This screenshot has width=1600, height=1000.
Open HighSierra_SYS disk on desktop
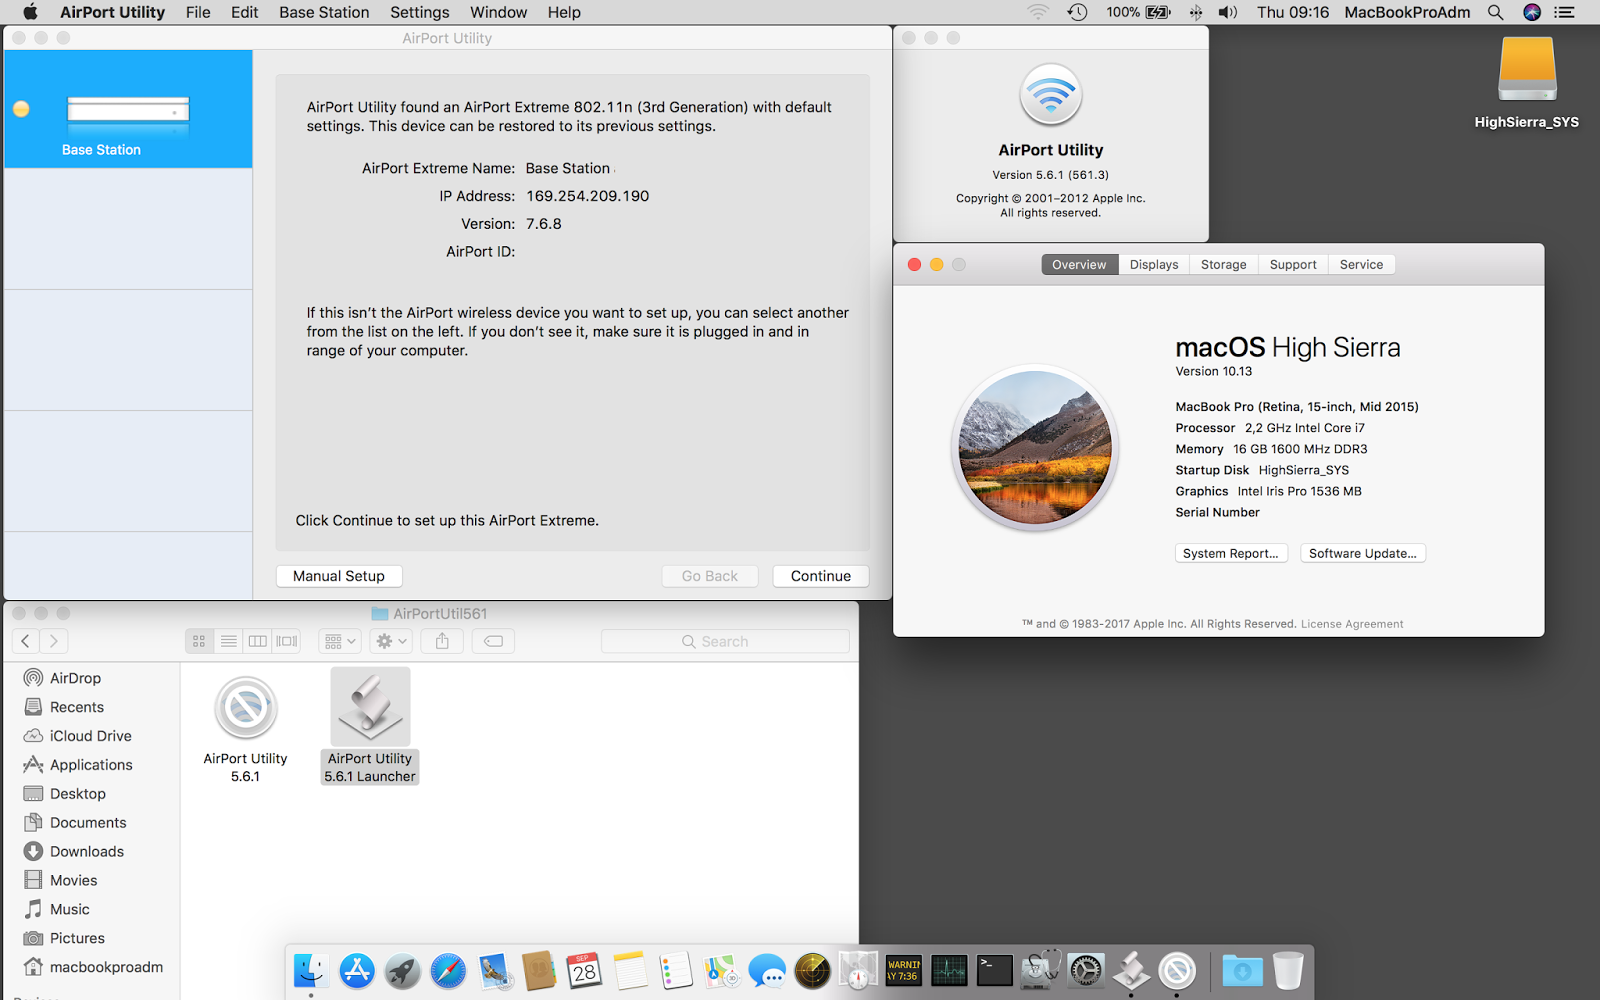click(x=1526, y=84)
